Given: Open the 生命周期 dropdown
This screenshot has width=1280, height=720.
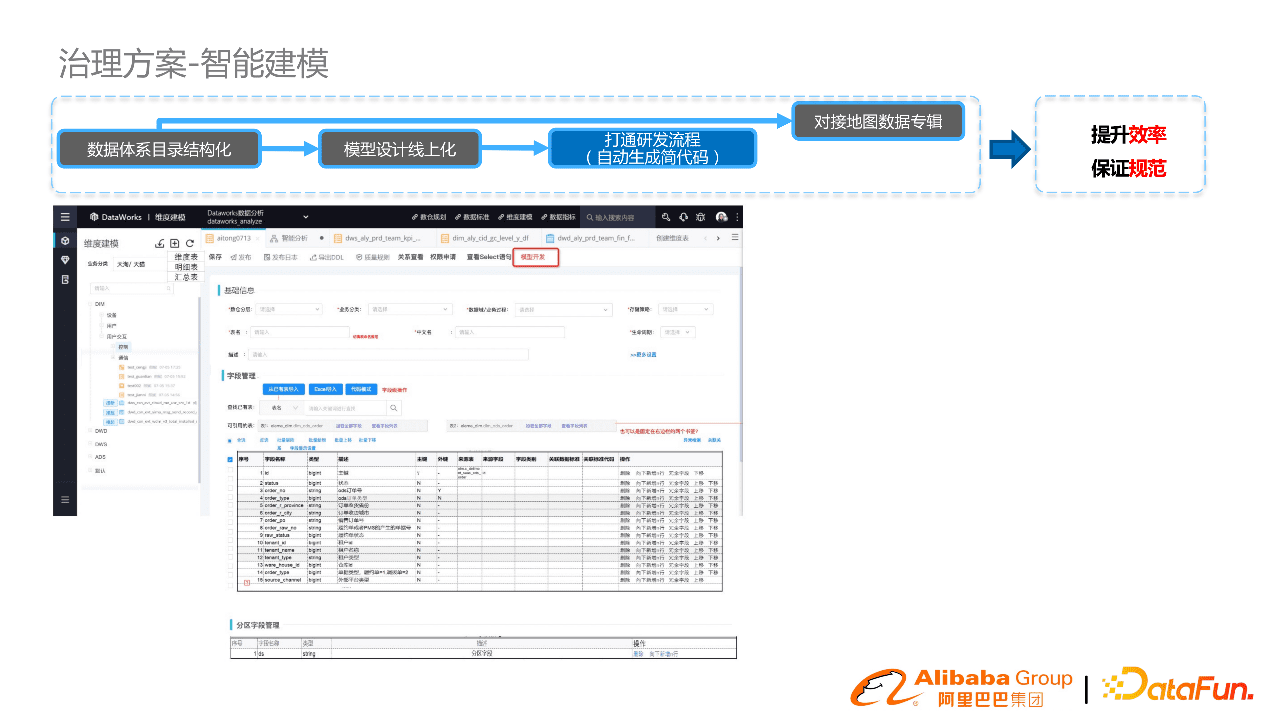Looking at the screenshot, I should (677, 332).
